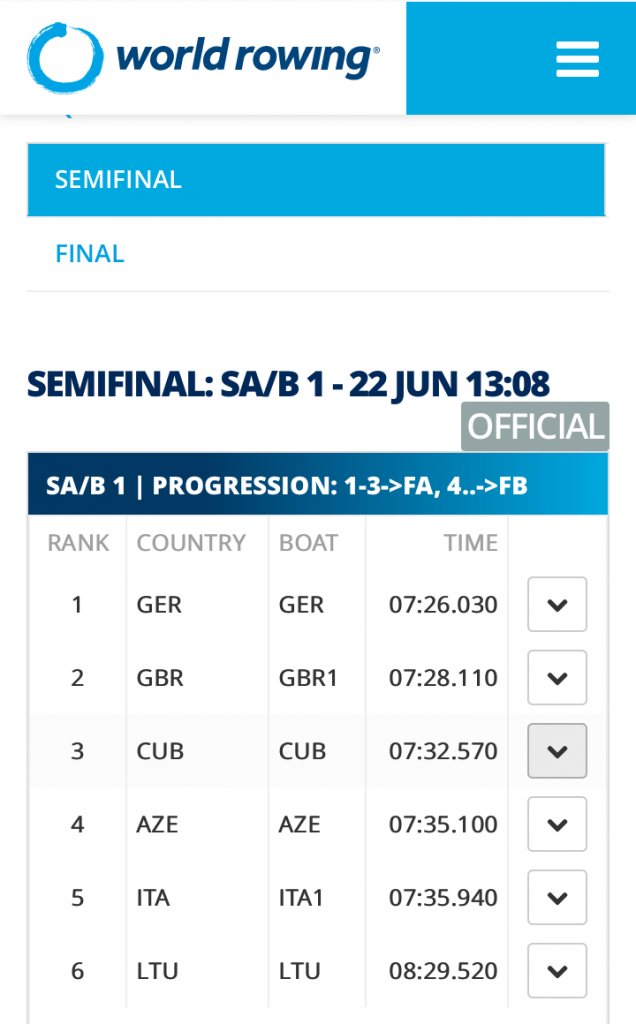Click the COUNTRY column header

click(191, 543)
